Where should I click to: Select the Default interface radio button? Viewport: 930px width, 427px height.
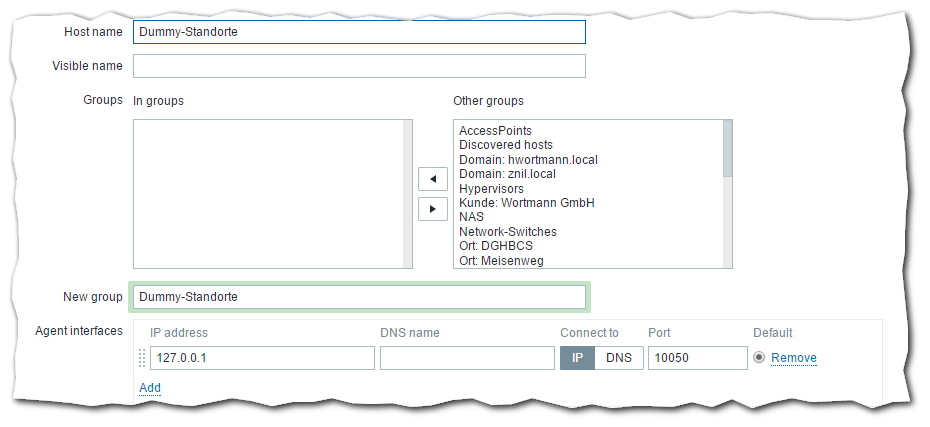(759, 358)
